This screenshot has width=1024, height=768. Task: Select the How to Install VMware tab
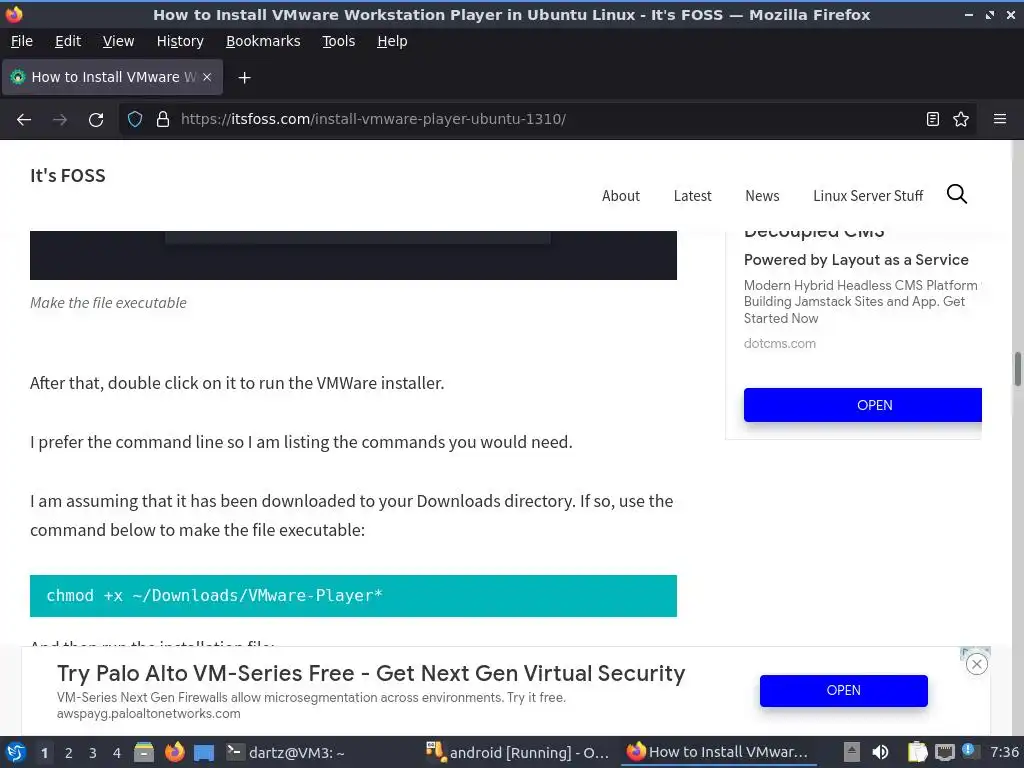tap(113, 77)
